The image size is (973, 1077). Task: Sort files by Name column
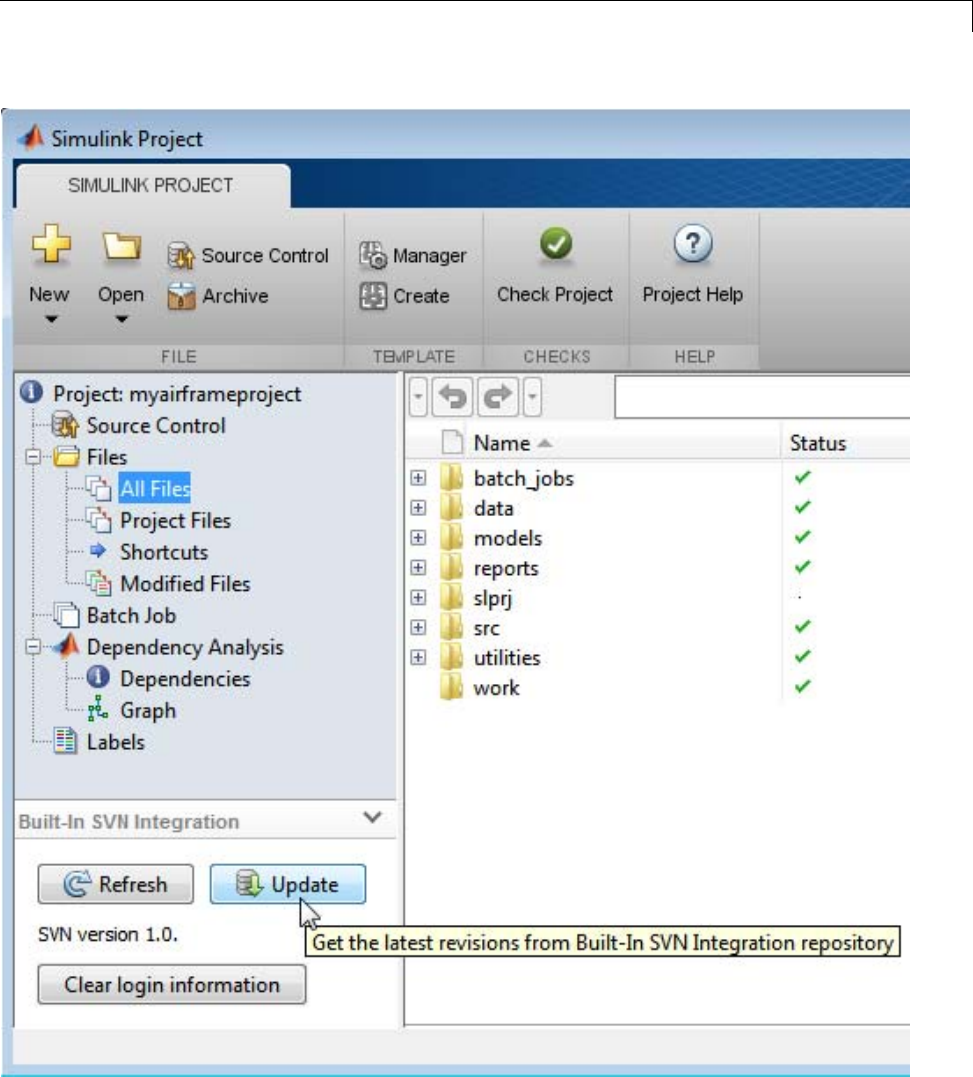513,443
